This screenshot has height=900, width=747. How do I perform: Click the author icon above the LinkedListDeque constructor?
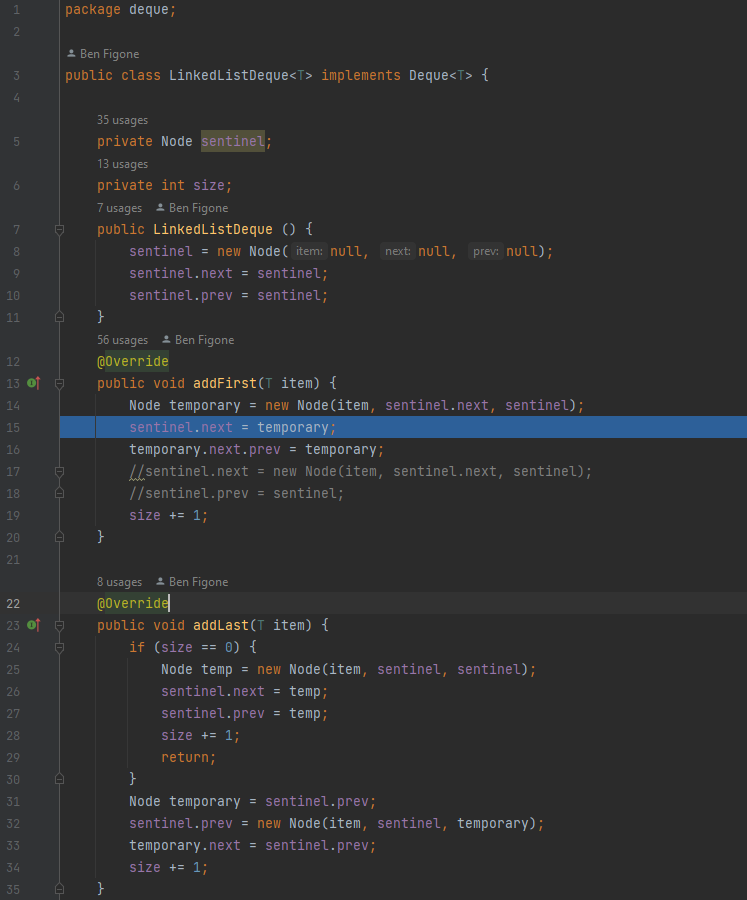pos(160,208)
